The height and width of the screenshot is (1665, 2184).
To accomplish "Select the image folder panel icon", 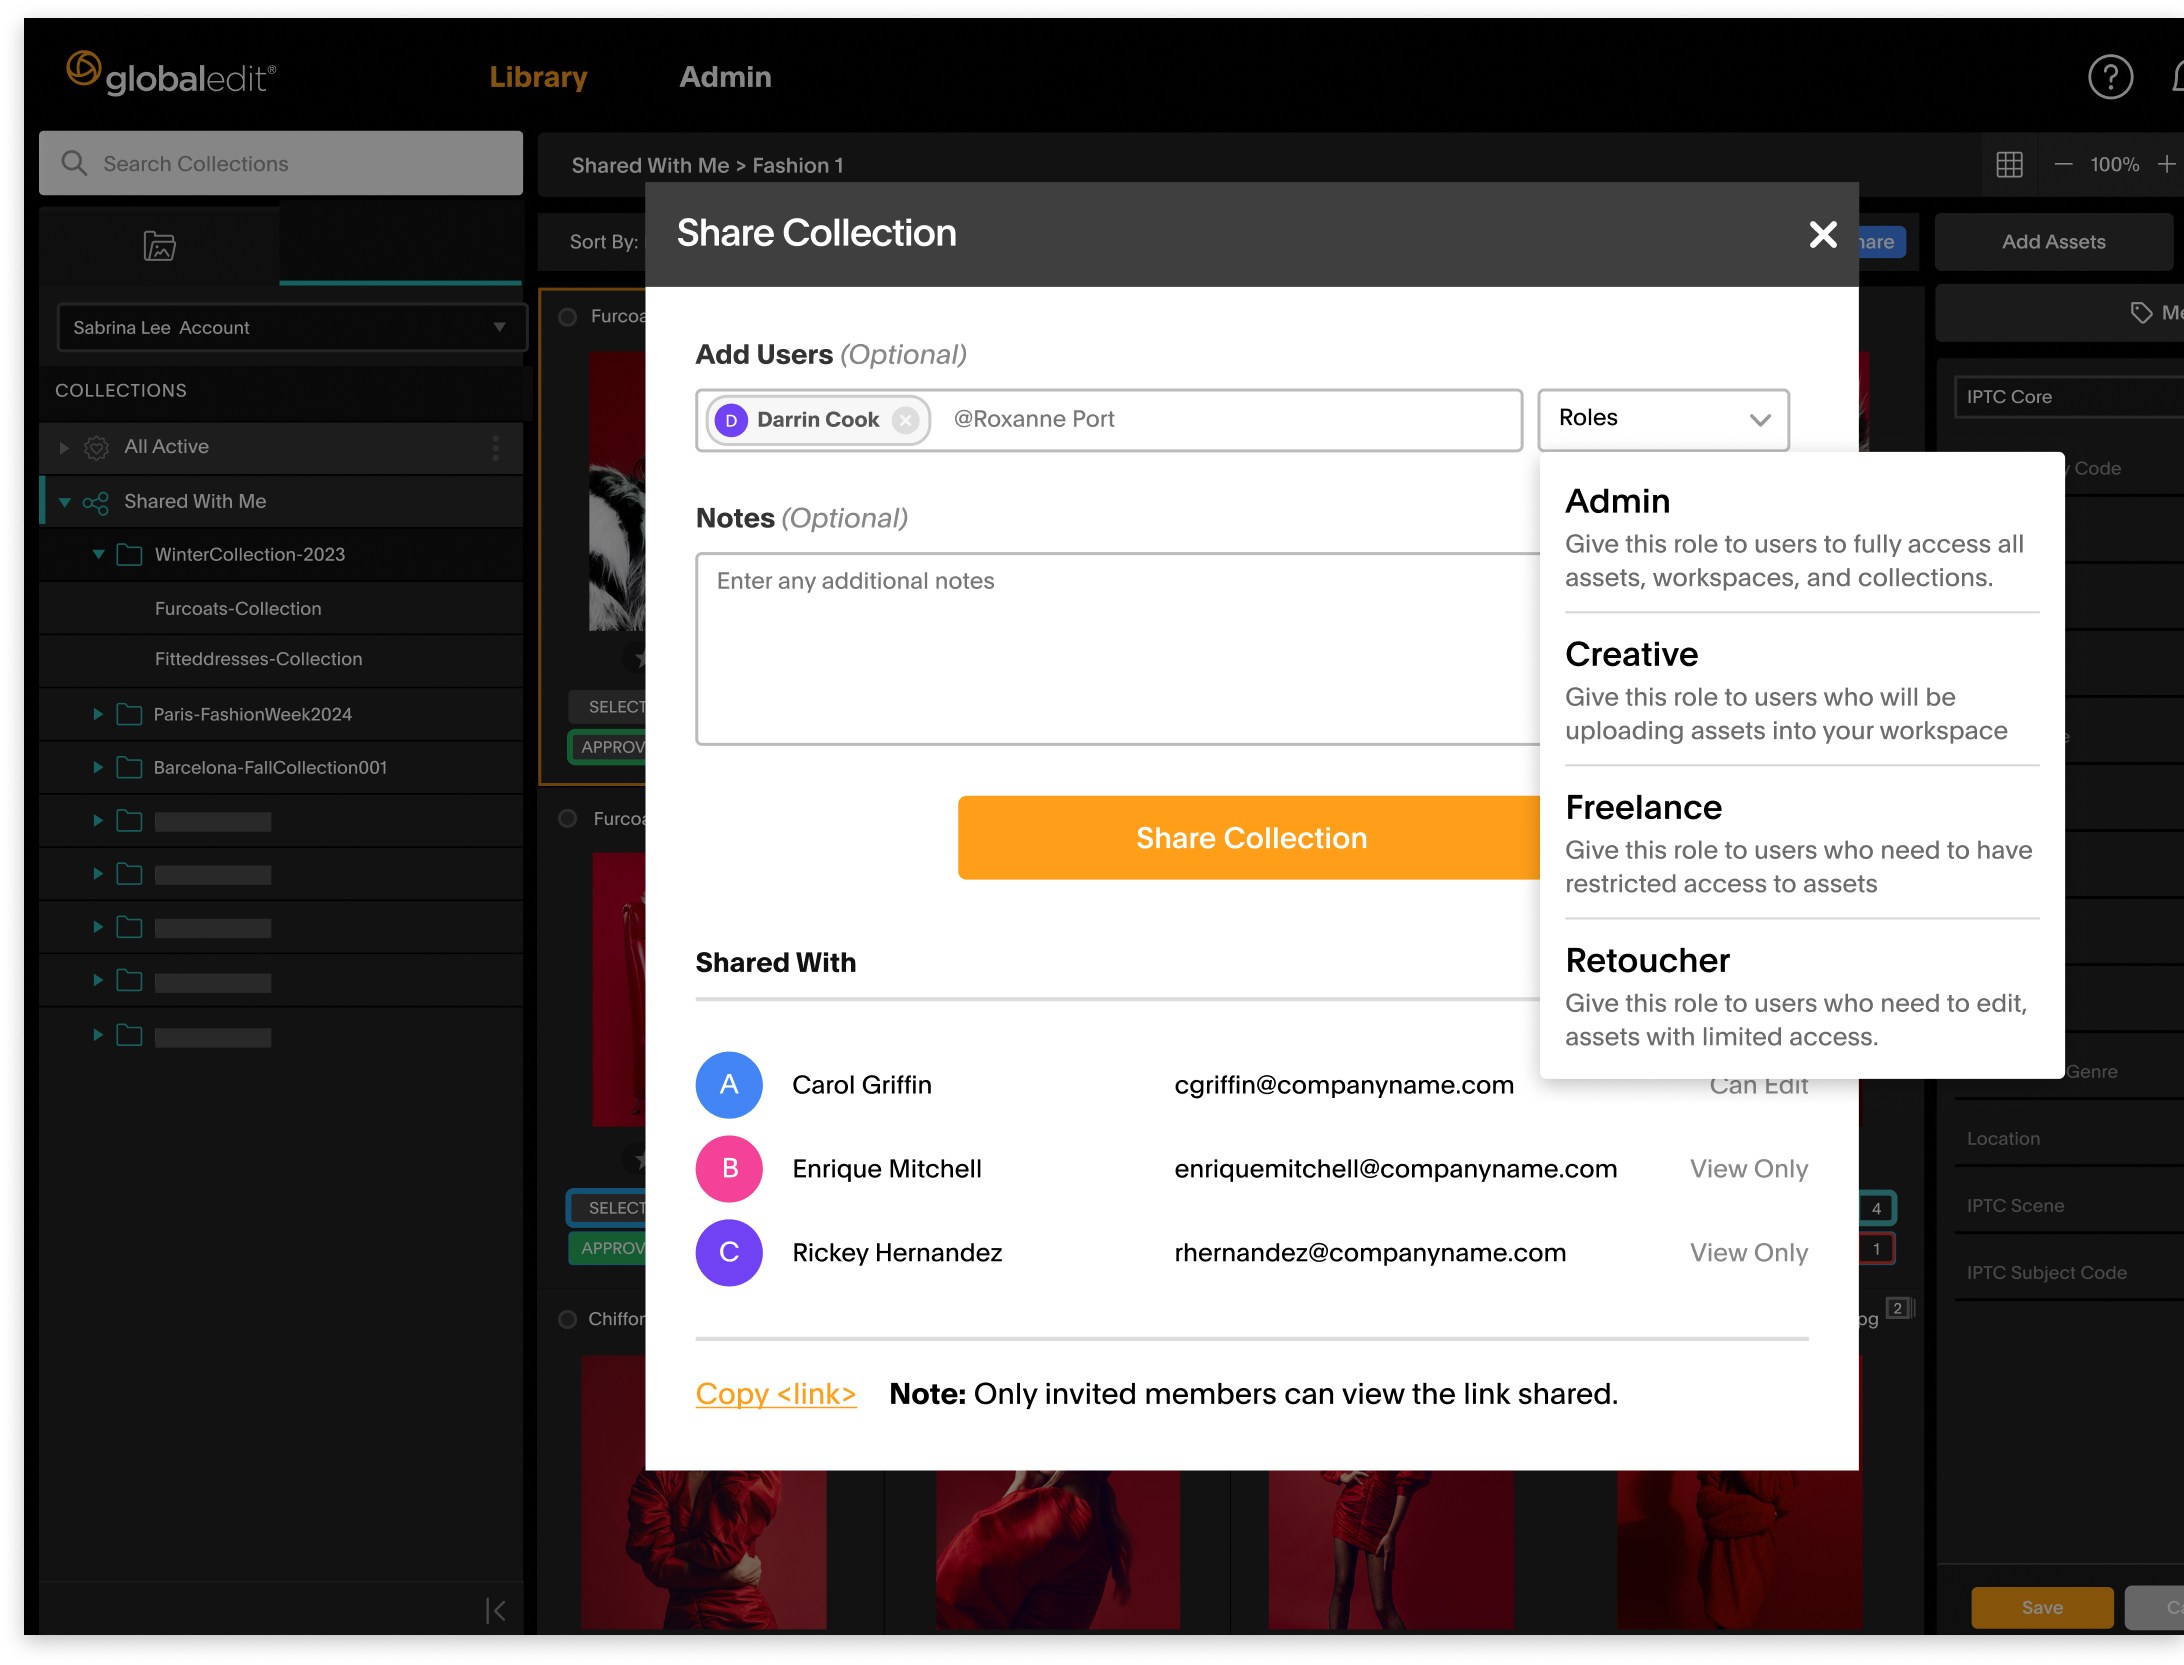I will [159, 245].
